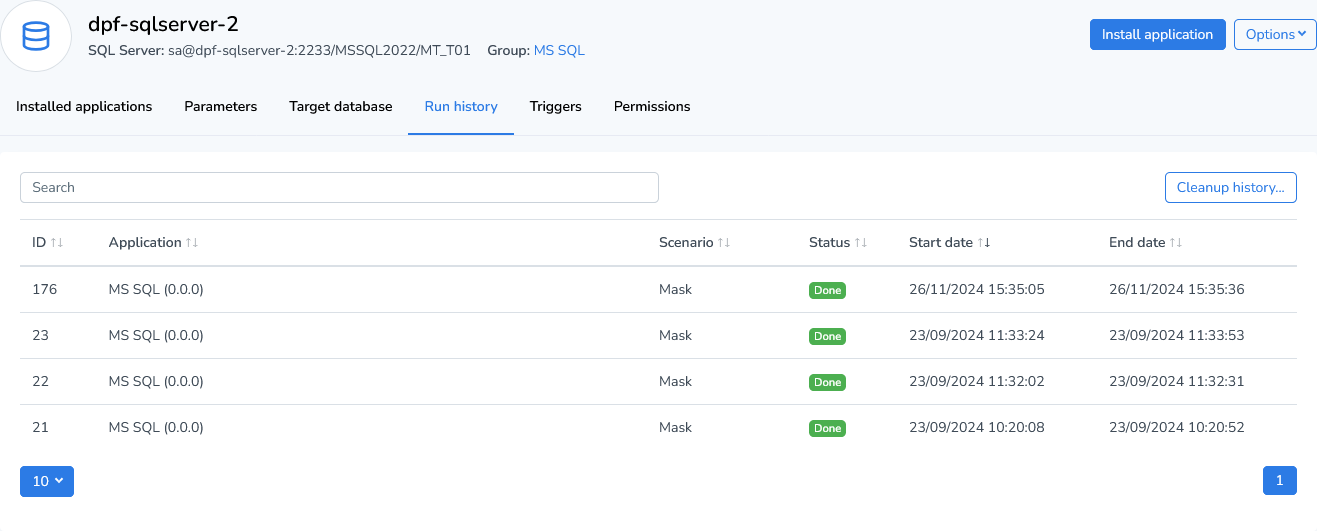Click Done status badge for run 176
1317x531 pixels.
pyautogui.click(x=827, y=291)
